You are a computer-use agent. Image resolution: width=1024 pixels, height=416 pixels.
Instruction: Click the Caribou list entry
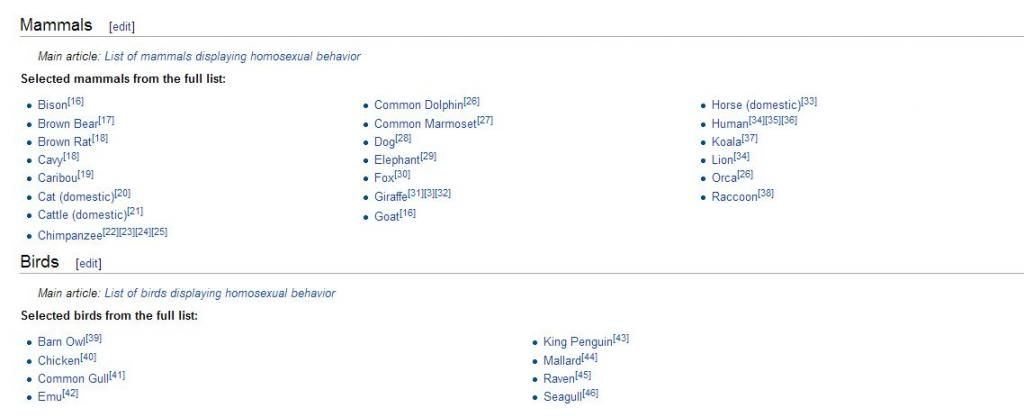(57, 179)
